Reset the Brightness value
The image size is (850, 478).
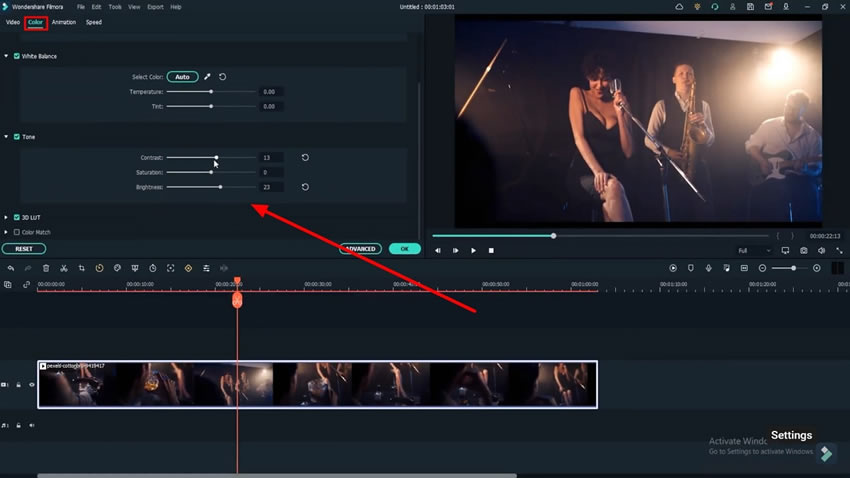tap(305, 187)
